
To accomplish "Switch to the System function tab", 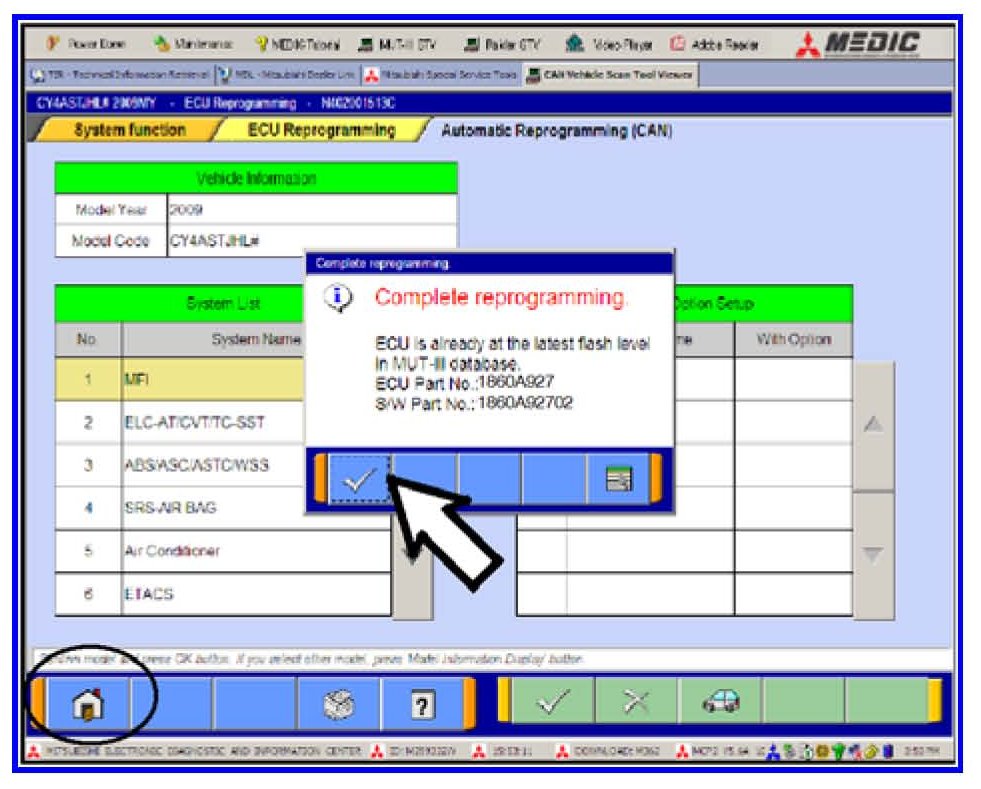I will tap(128, 131).
